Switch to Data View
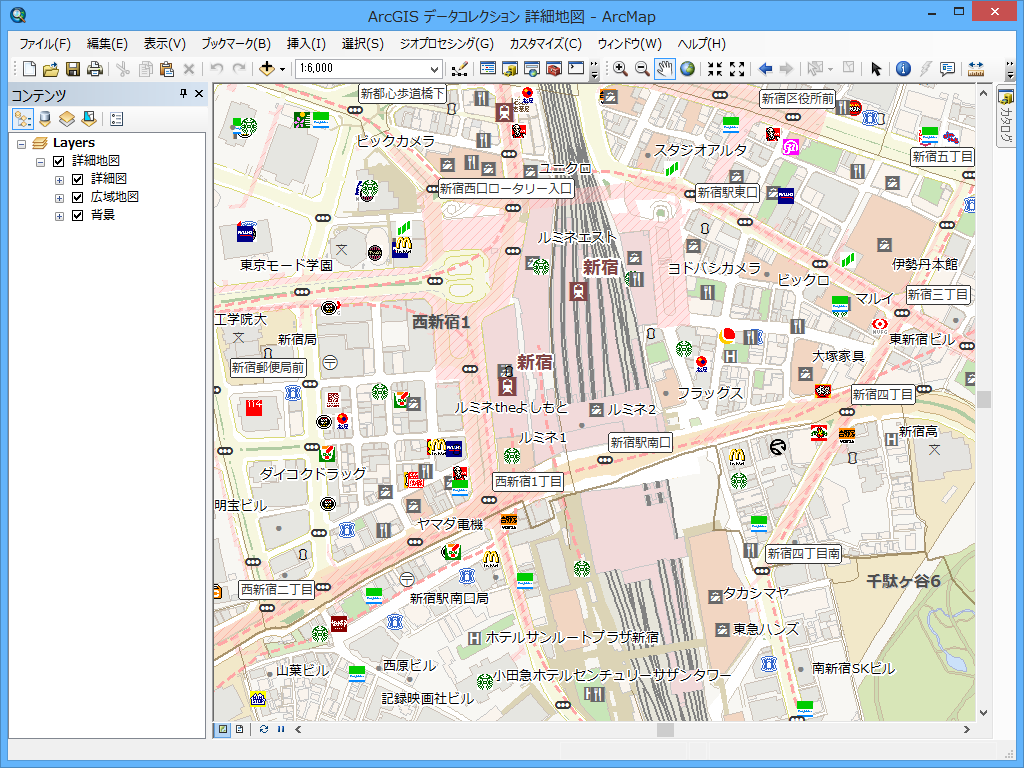Screen dimensions: 1024x768 click(223, 729)
